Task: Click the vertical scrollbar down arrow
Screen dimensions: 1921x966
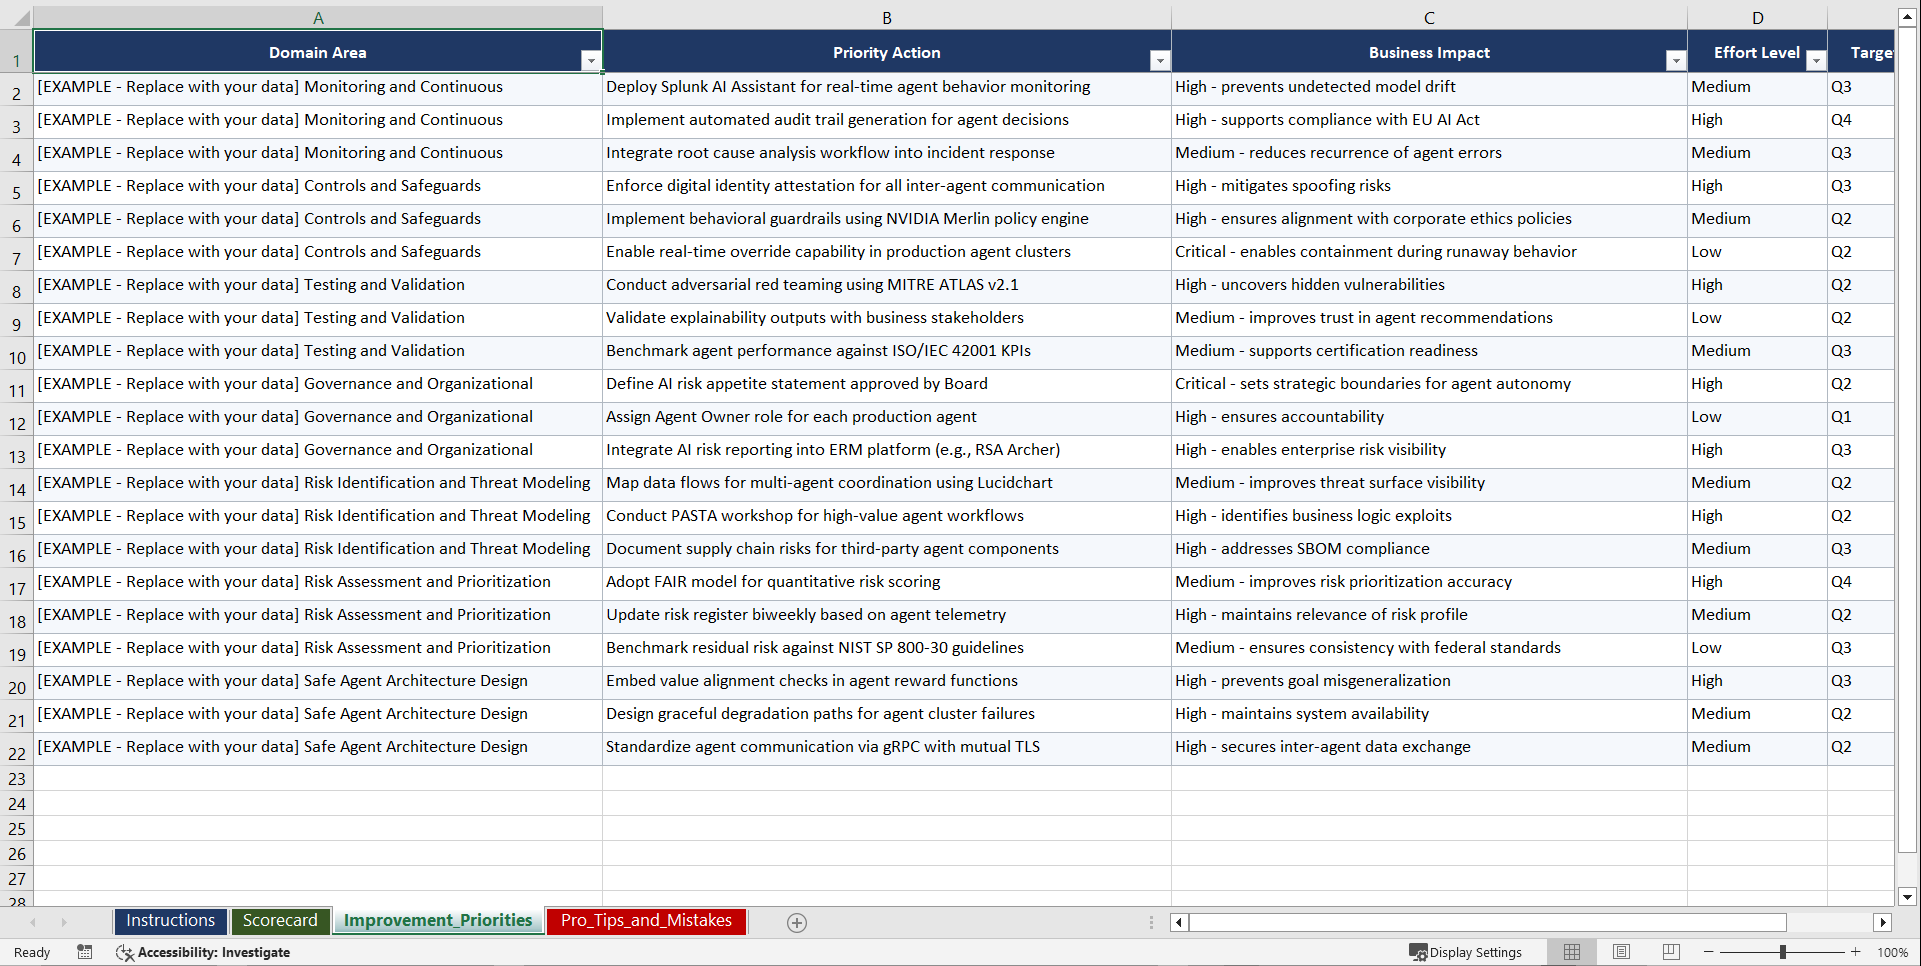Action: (1908, 898)
